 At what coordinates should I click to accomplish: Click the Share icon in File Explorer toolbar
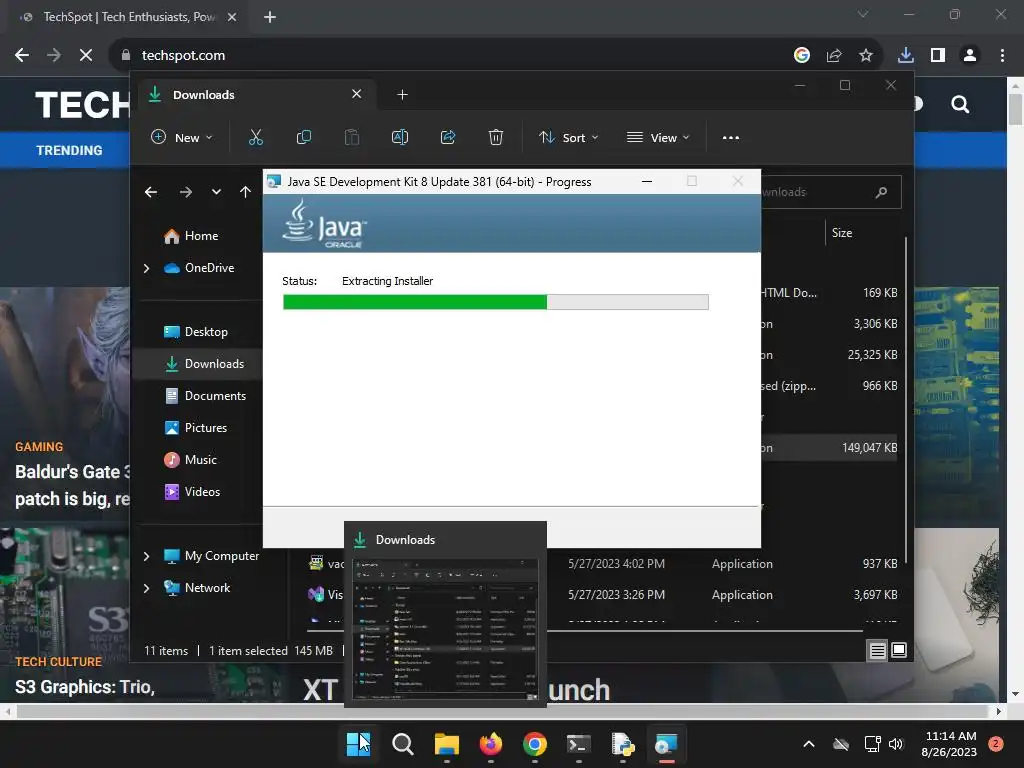tap(448, 137)
